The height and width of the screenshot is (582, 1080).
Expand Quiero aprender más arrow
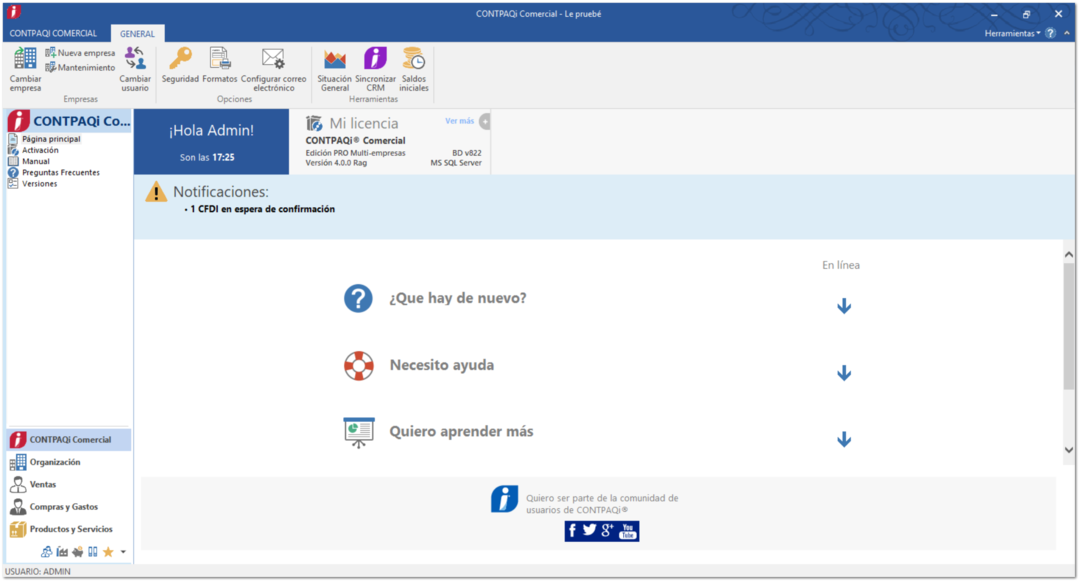(843, 439)
